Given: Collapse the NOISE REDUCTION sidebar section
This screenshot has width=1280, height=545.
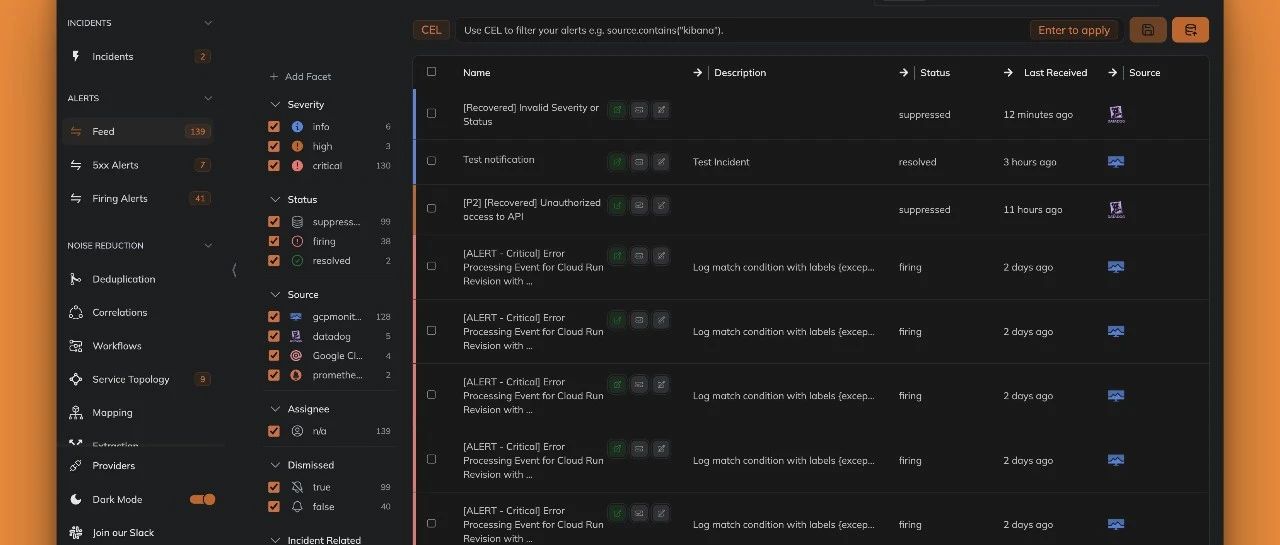Looking at the screenshot, I should [208, 246].
